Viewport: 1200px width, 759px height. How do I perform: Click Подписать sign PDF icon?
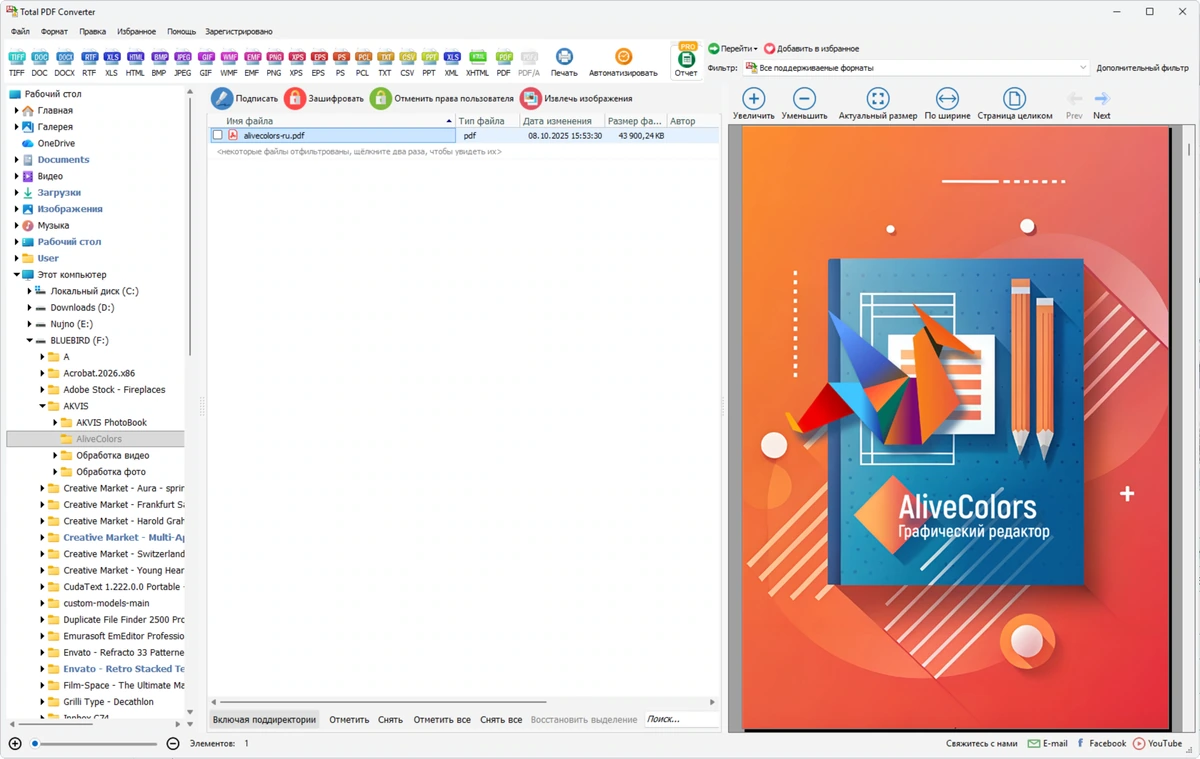(245, 98)
